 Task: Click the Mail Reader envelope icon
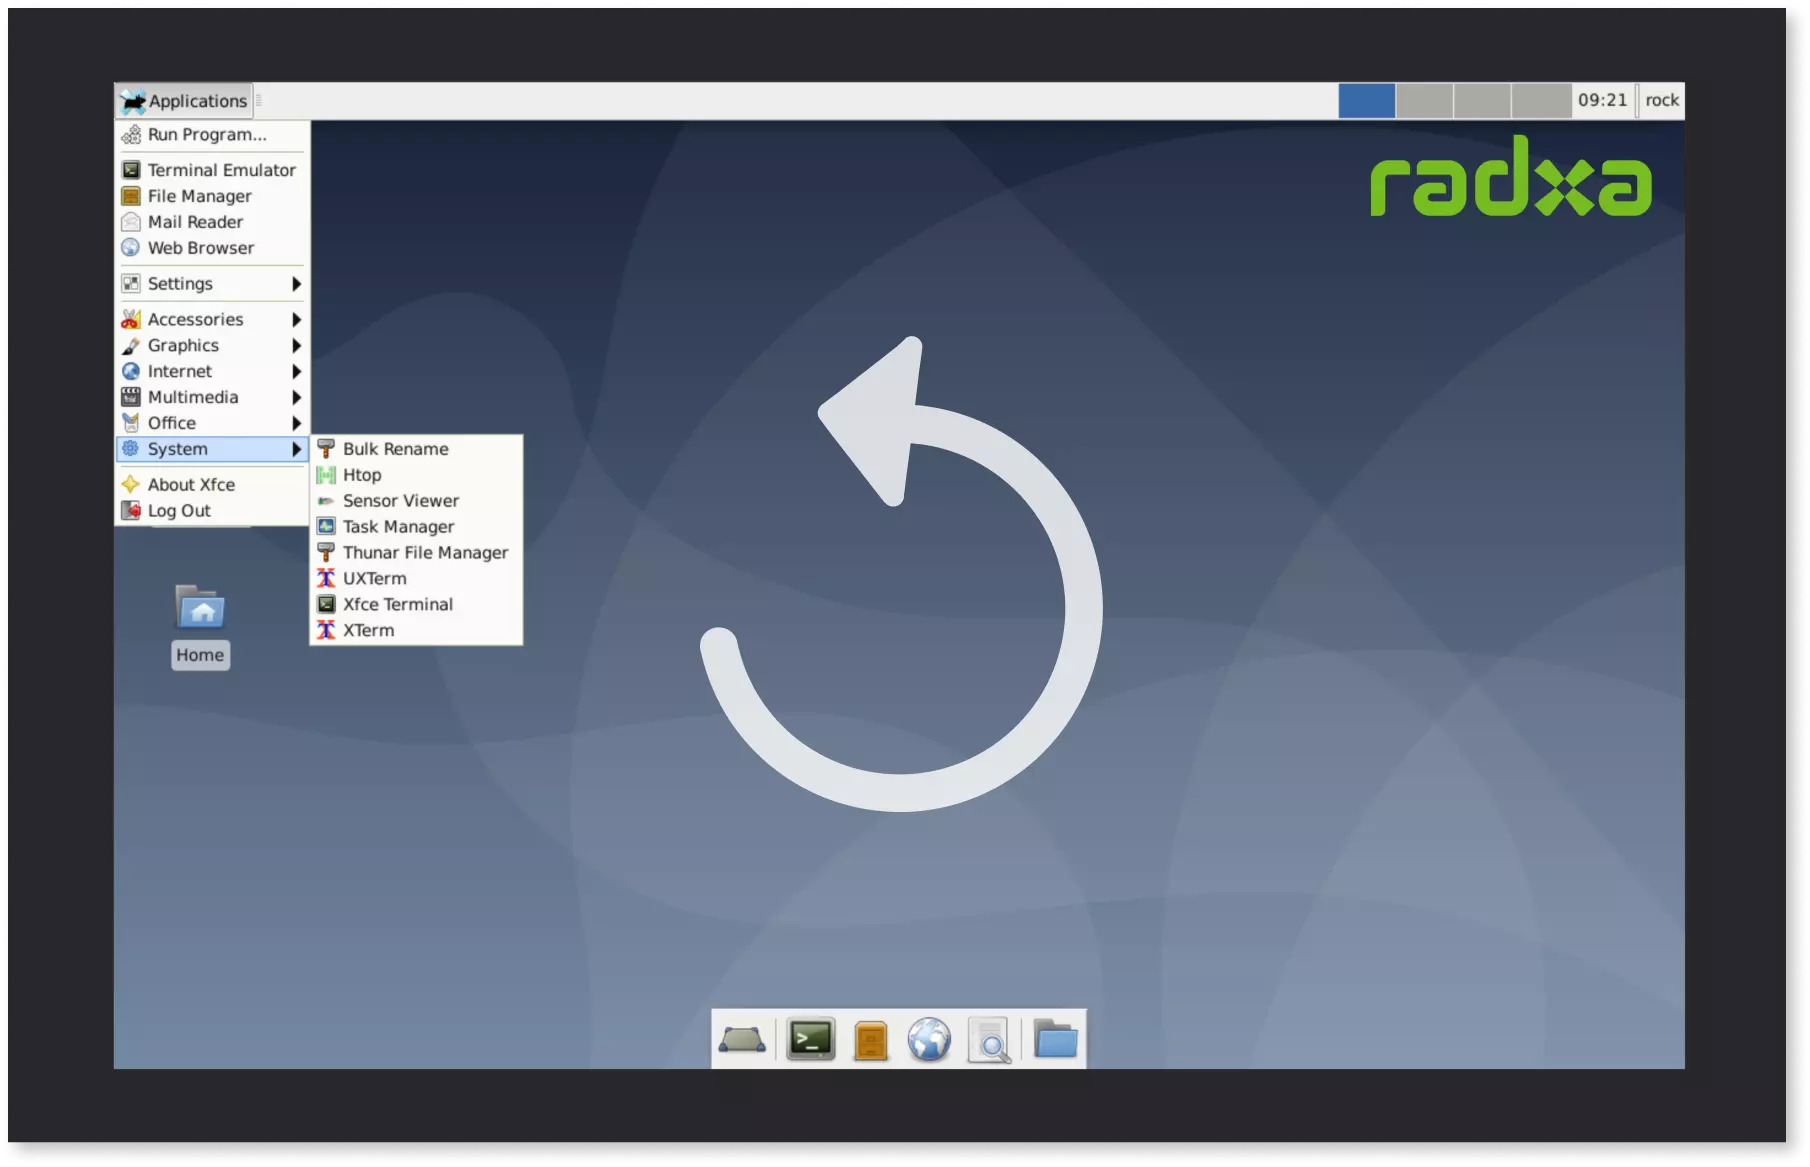(131, 222)
